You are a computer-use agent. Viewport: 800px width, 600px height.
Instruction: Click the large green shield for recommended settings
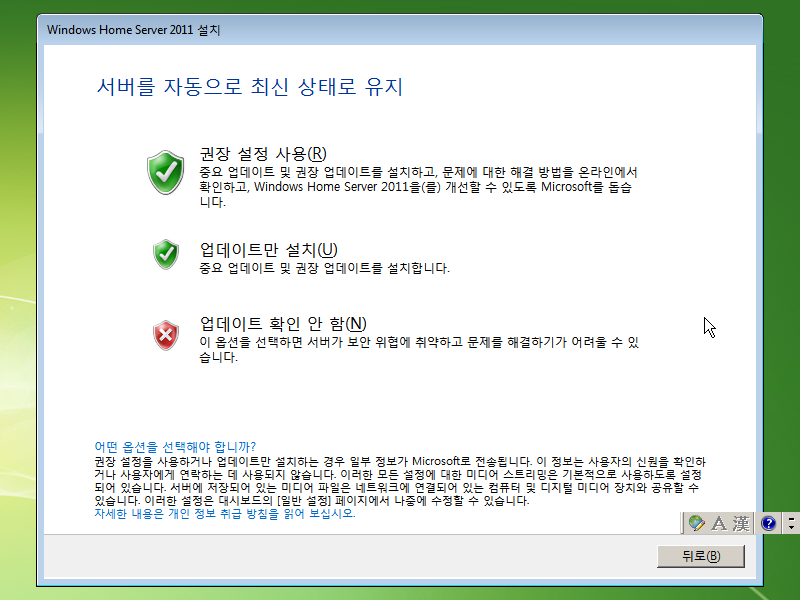click(165, 172)
